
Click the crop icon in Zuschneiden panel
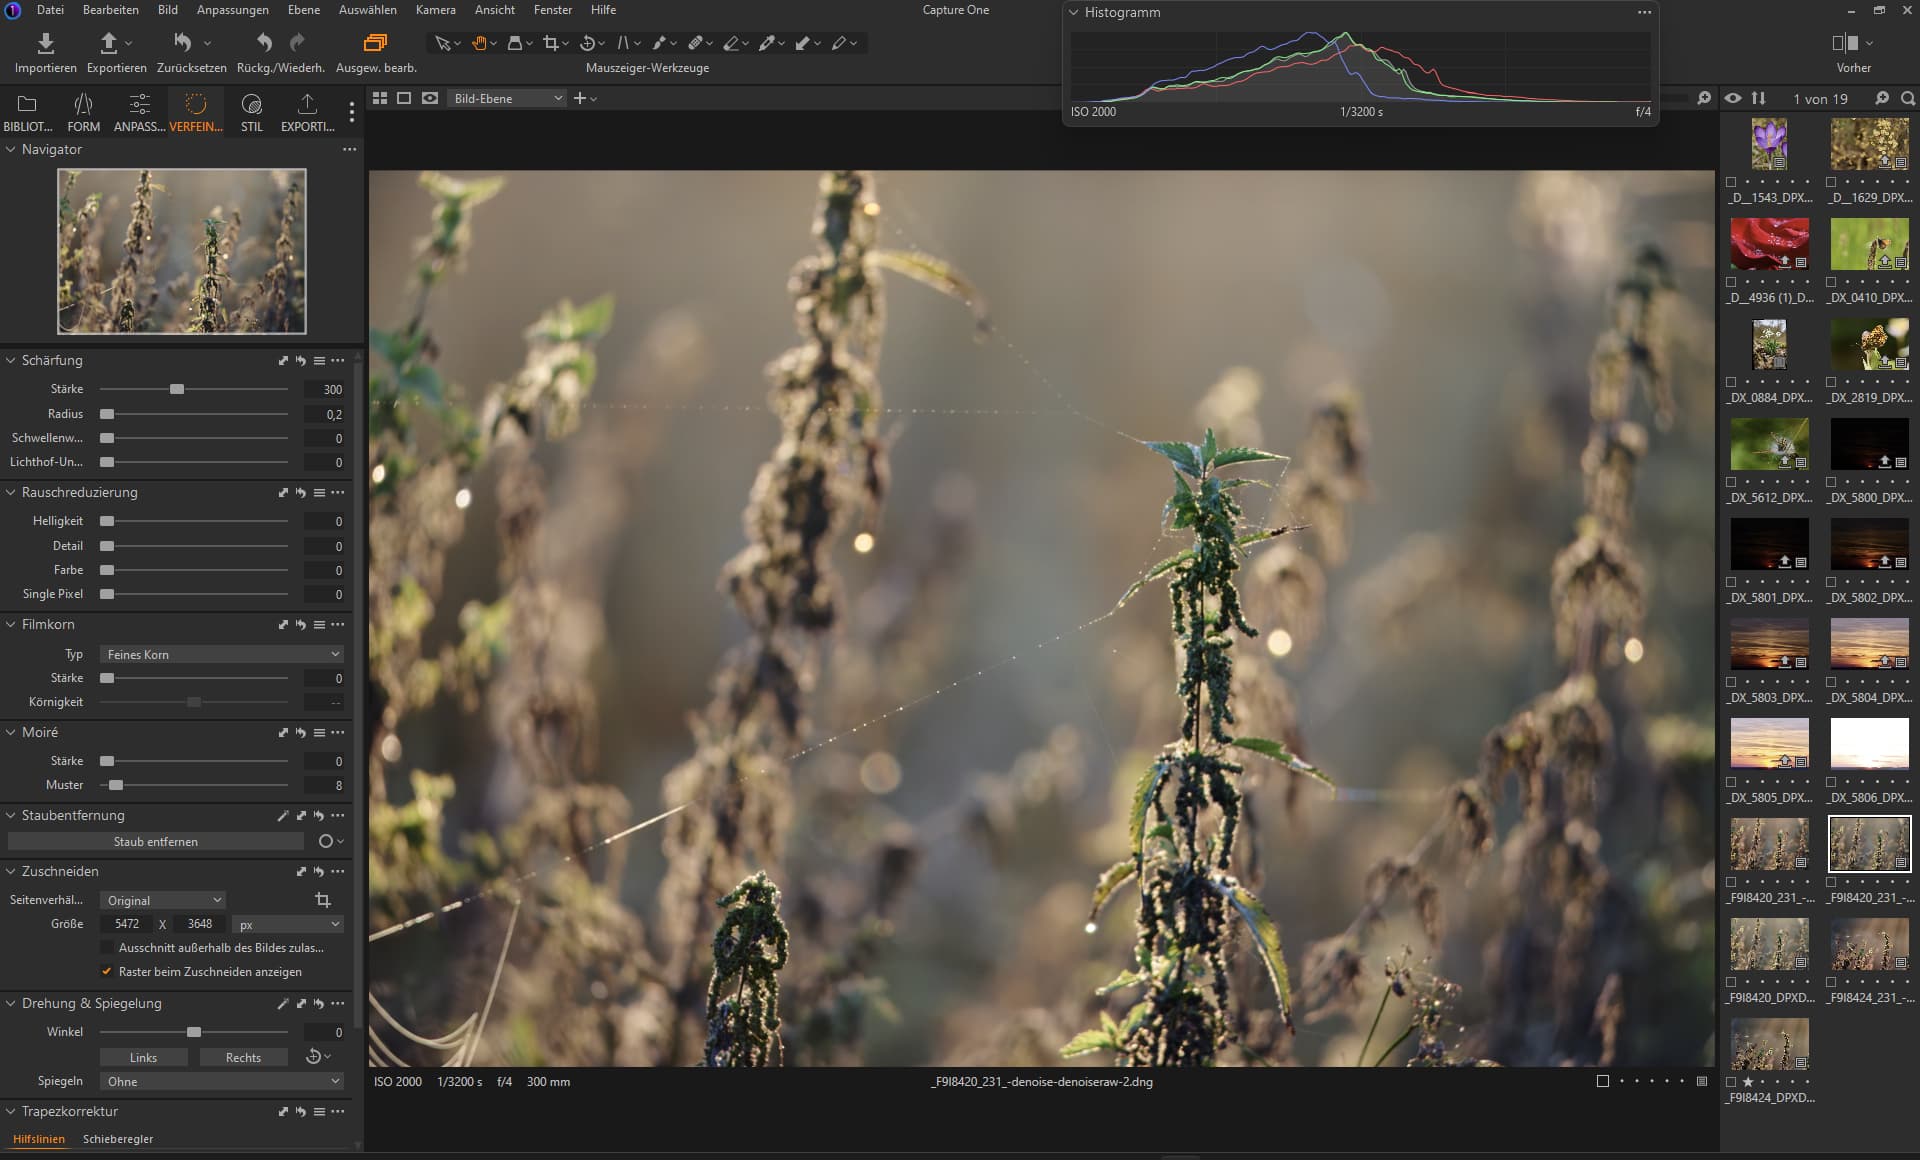[322, 900]
